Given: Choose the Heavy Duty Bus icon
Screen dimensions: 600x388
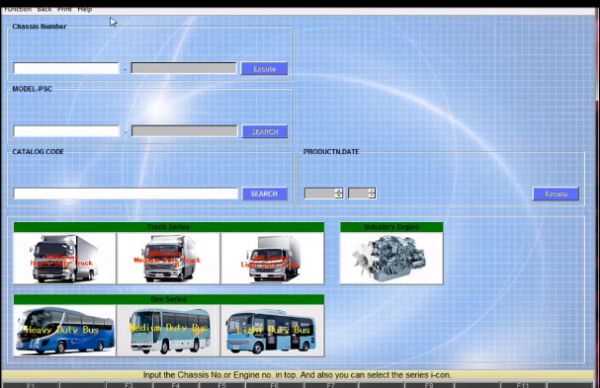Looking at the screenshot, I should tap(65, 331).
